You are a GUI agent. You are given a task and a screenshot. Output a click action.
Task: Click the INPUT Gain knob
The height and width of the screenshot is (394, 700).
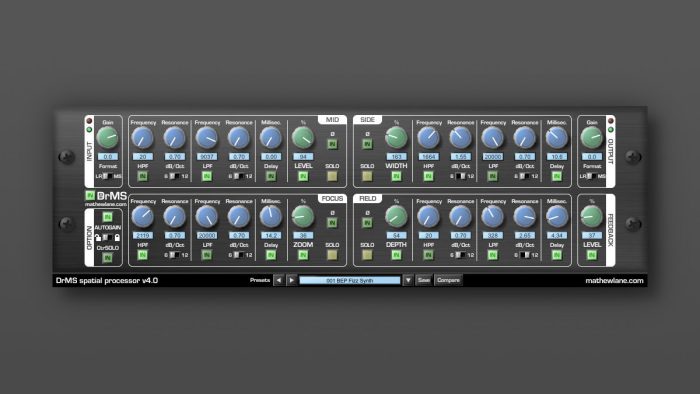click(x=108, y=137)
